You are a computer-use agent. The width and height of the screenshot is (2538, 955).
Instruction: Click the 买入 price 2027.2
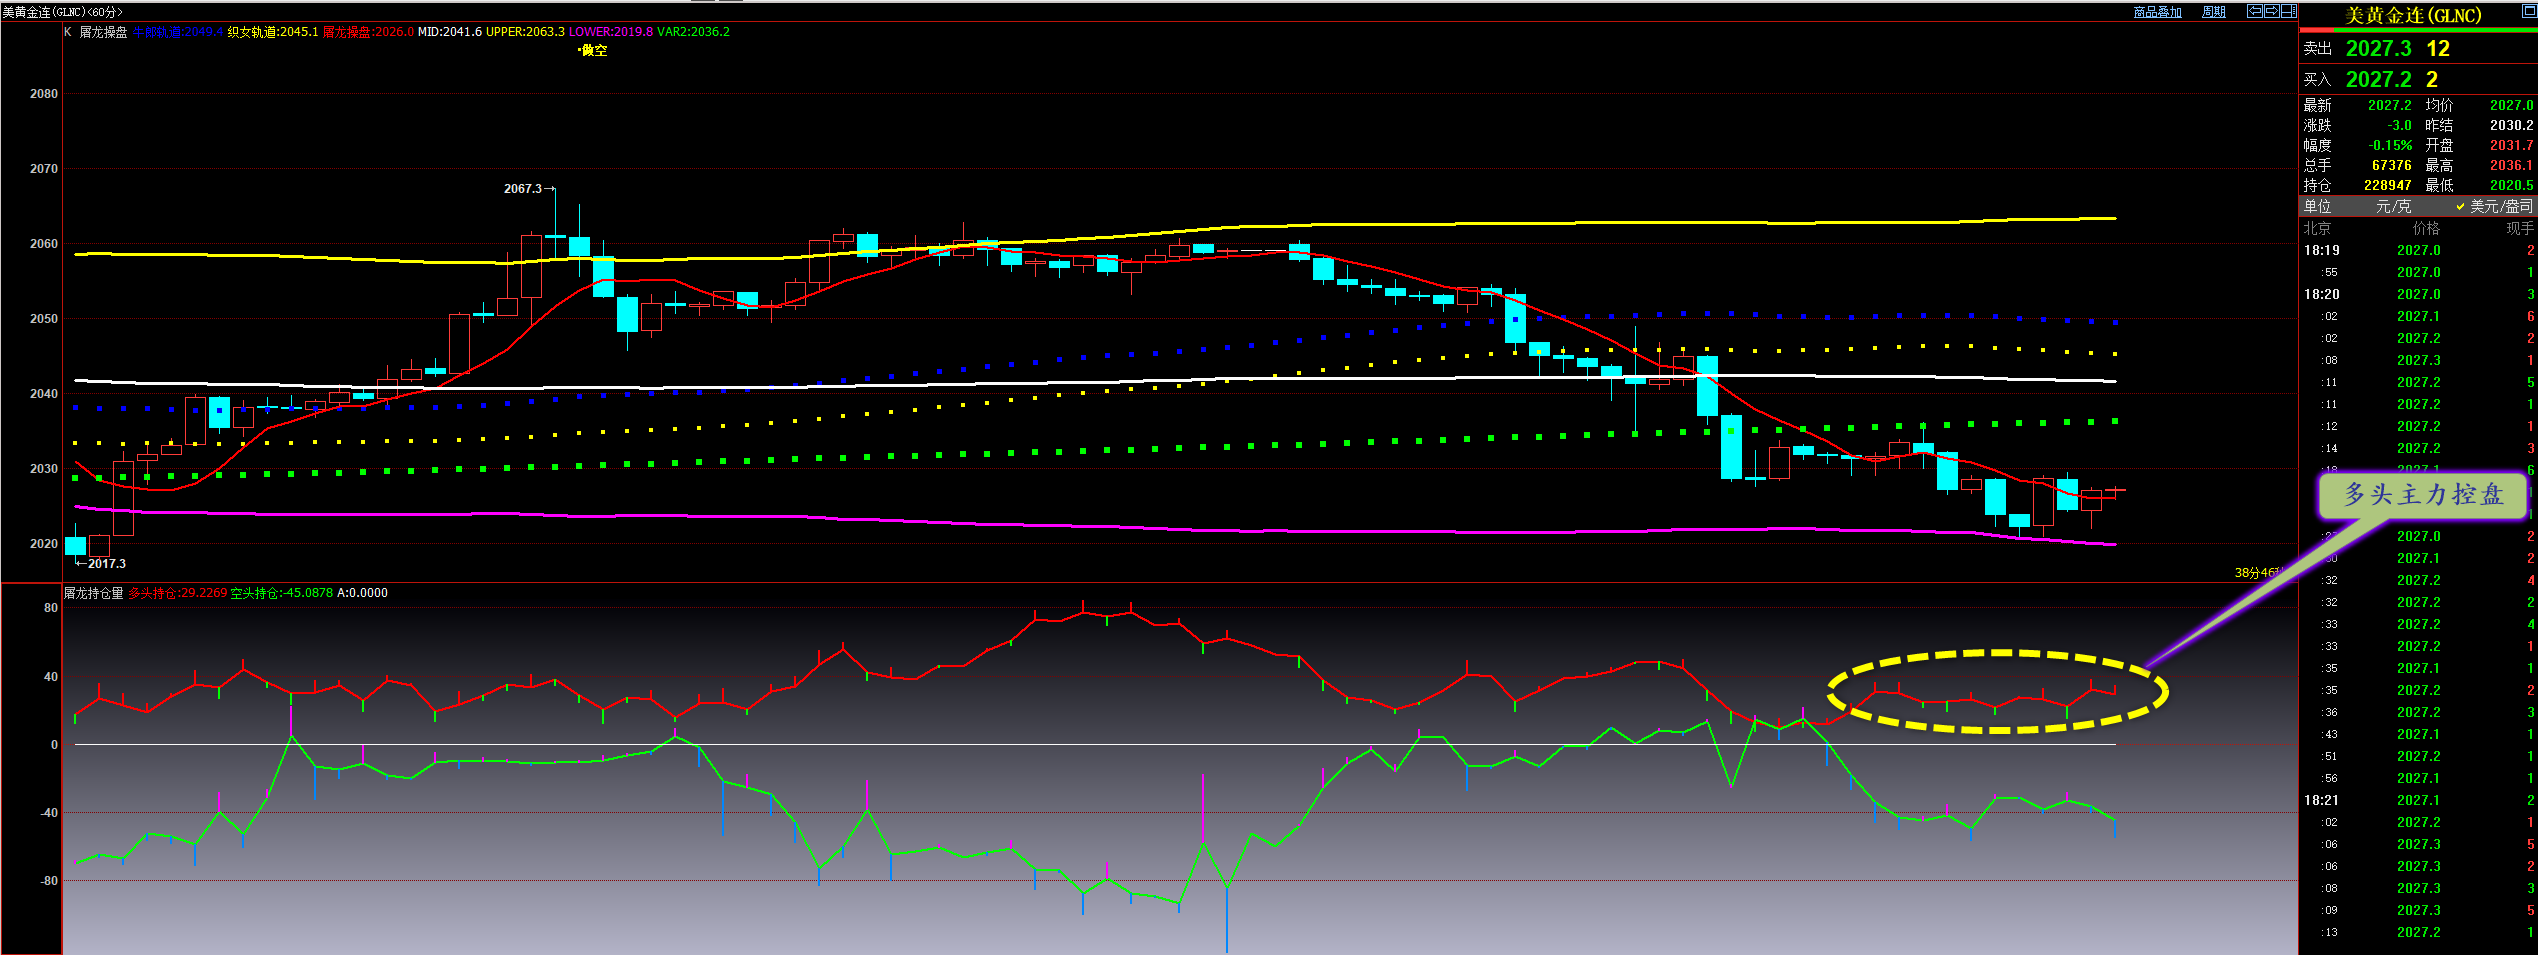click(x=2379, y=79)
